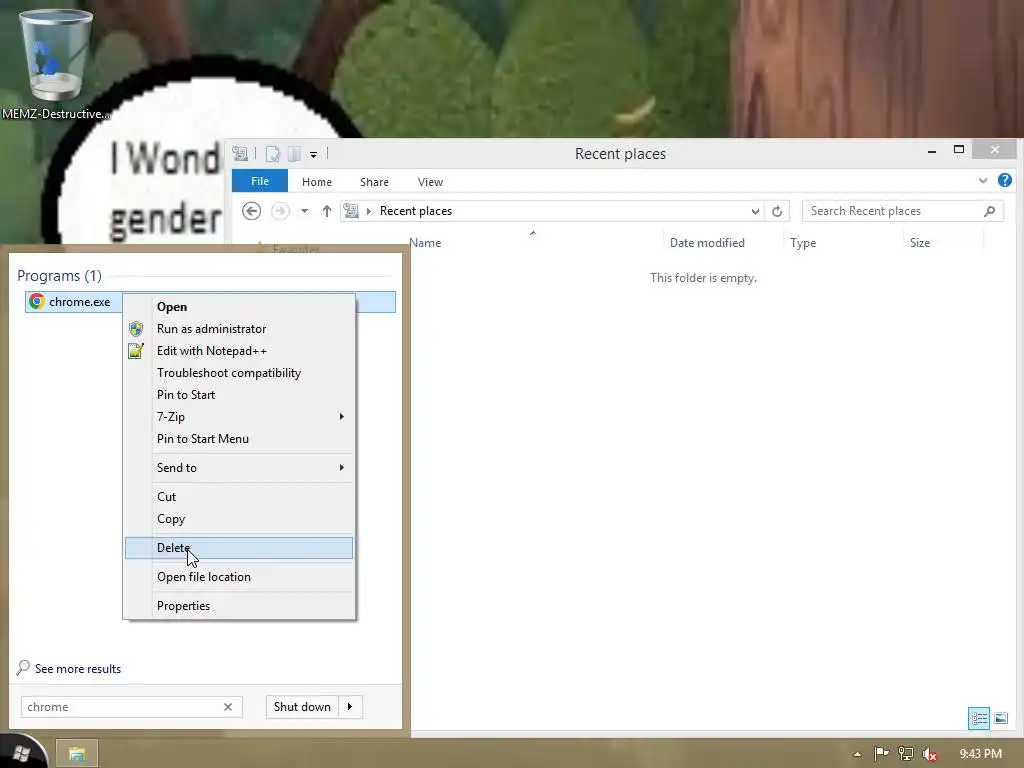This screenshot has width=1024, height=768.
Task: Choose Copy from the context menu
Action: [239, 519]
